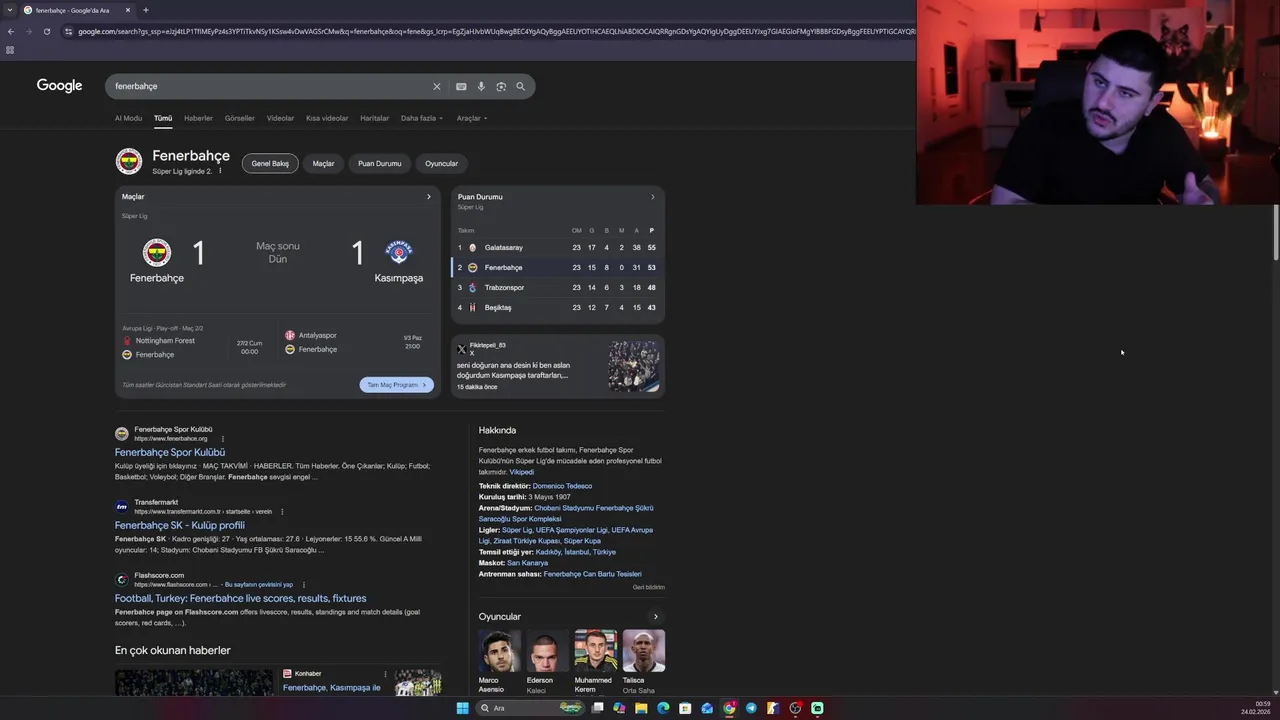Open Flashscore Football, Turkey result link

tap(241, 598)
